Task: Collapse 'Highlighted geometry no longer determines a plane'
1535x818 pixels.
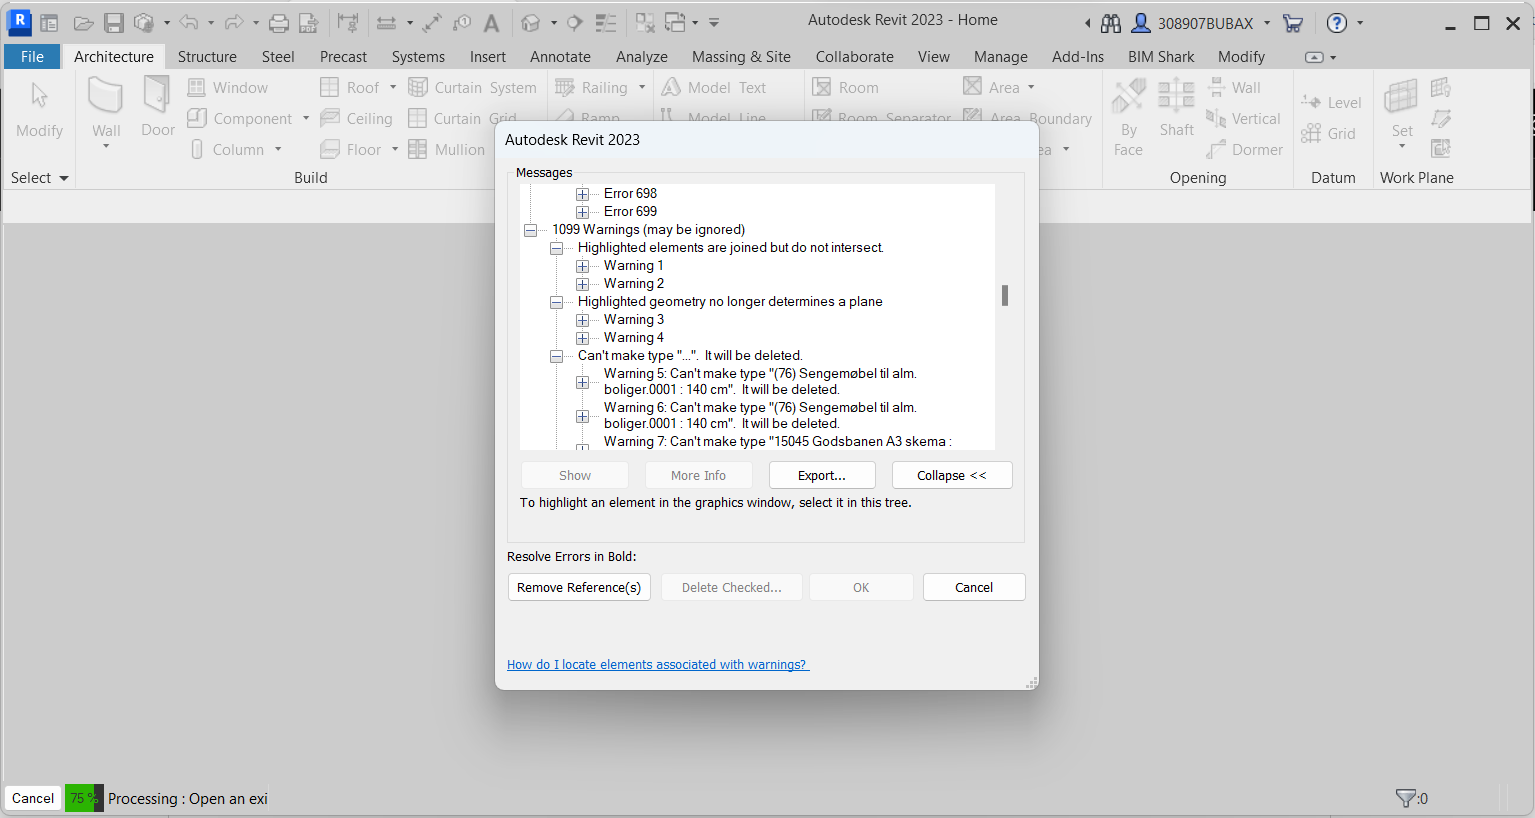Action: tap(556, 302)
